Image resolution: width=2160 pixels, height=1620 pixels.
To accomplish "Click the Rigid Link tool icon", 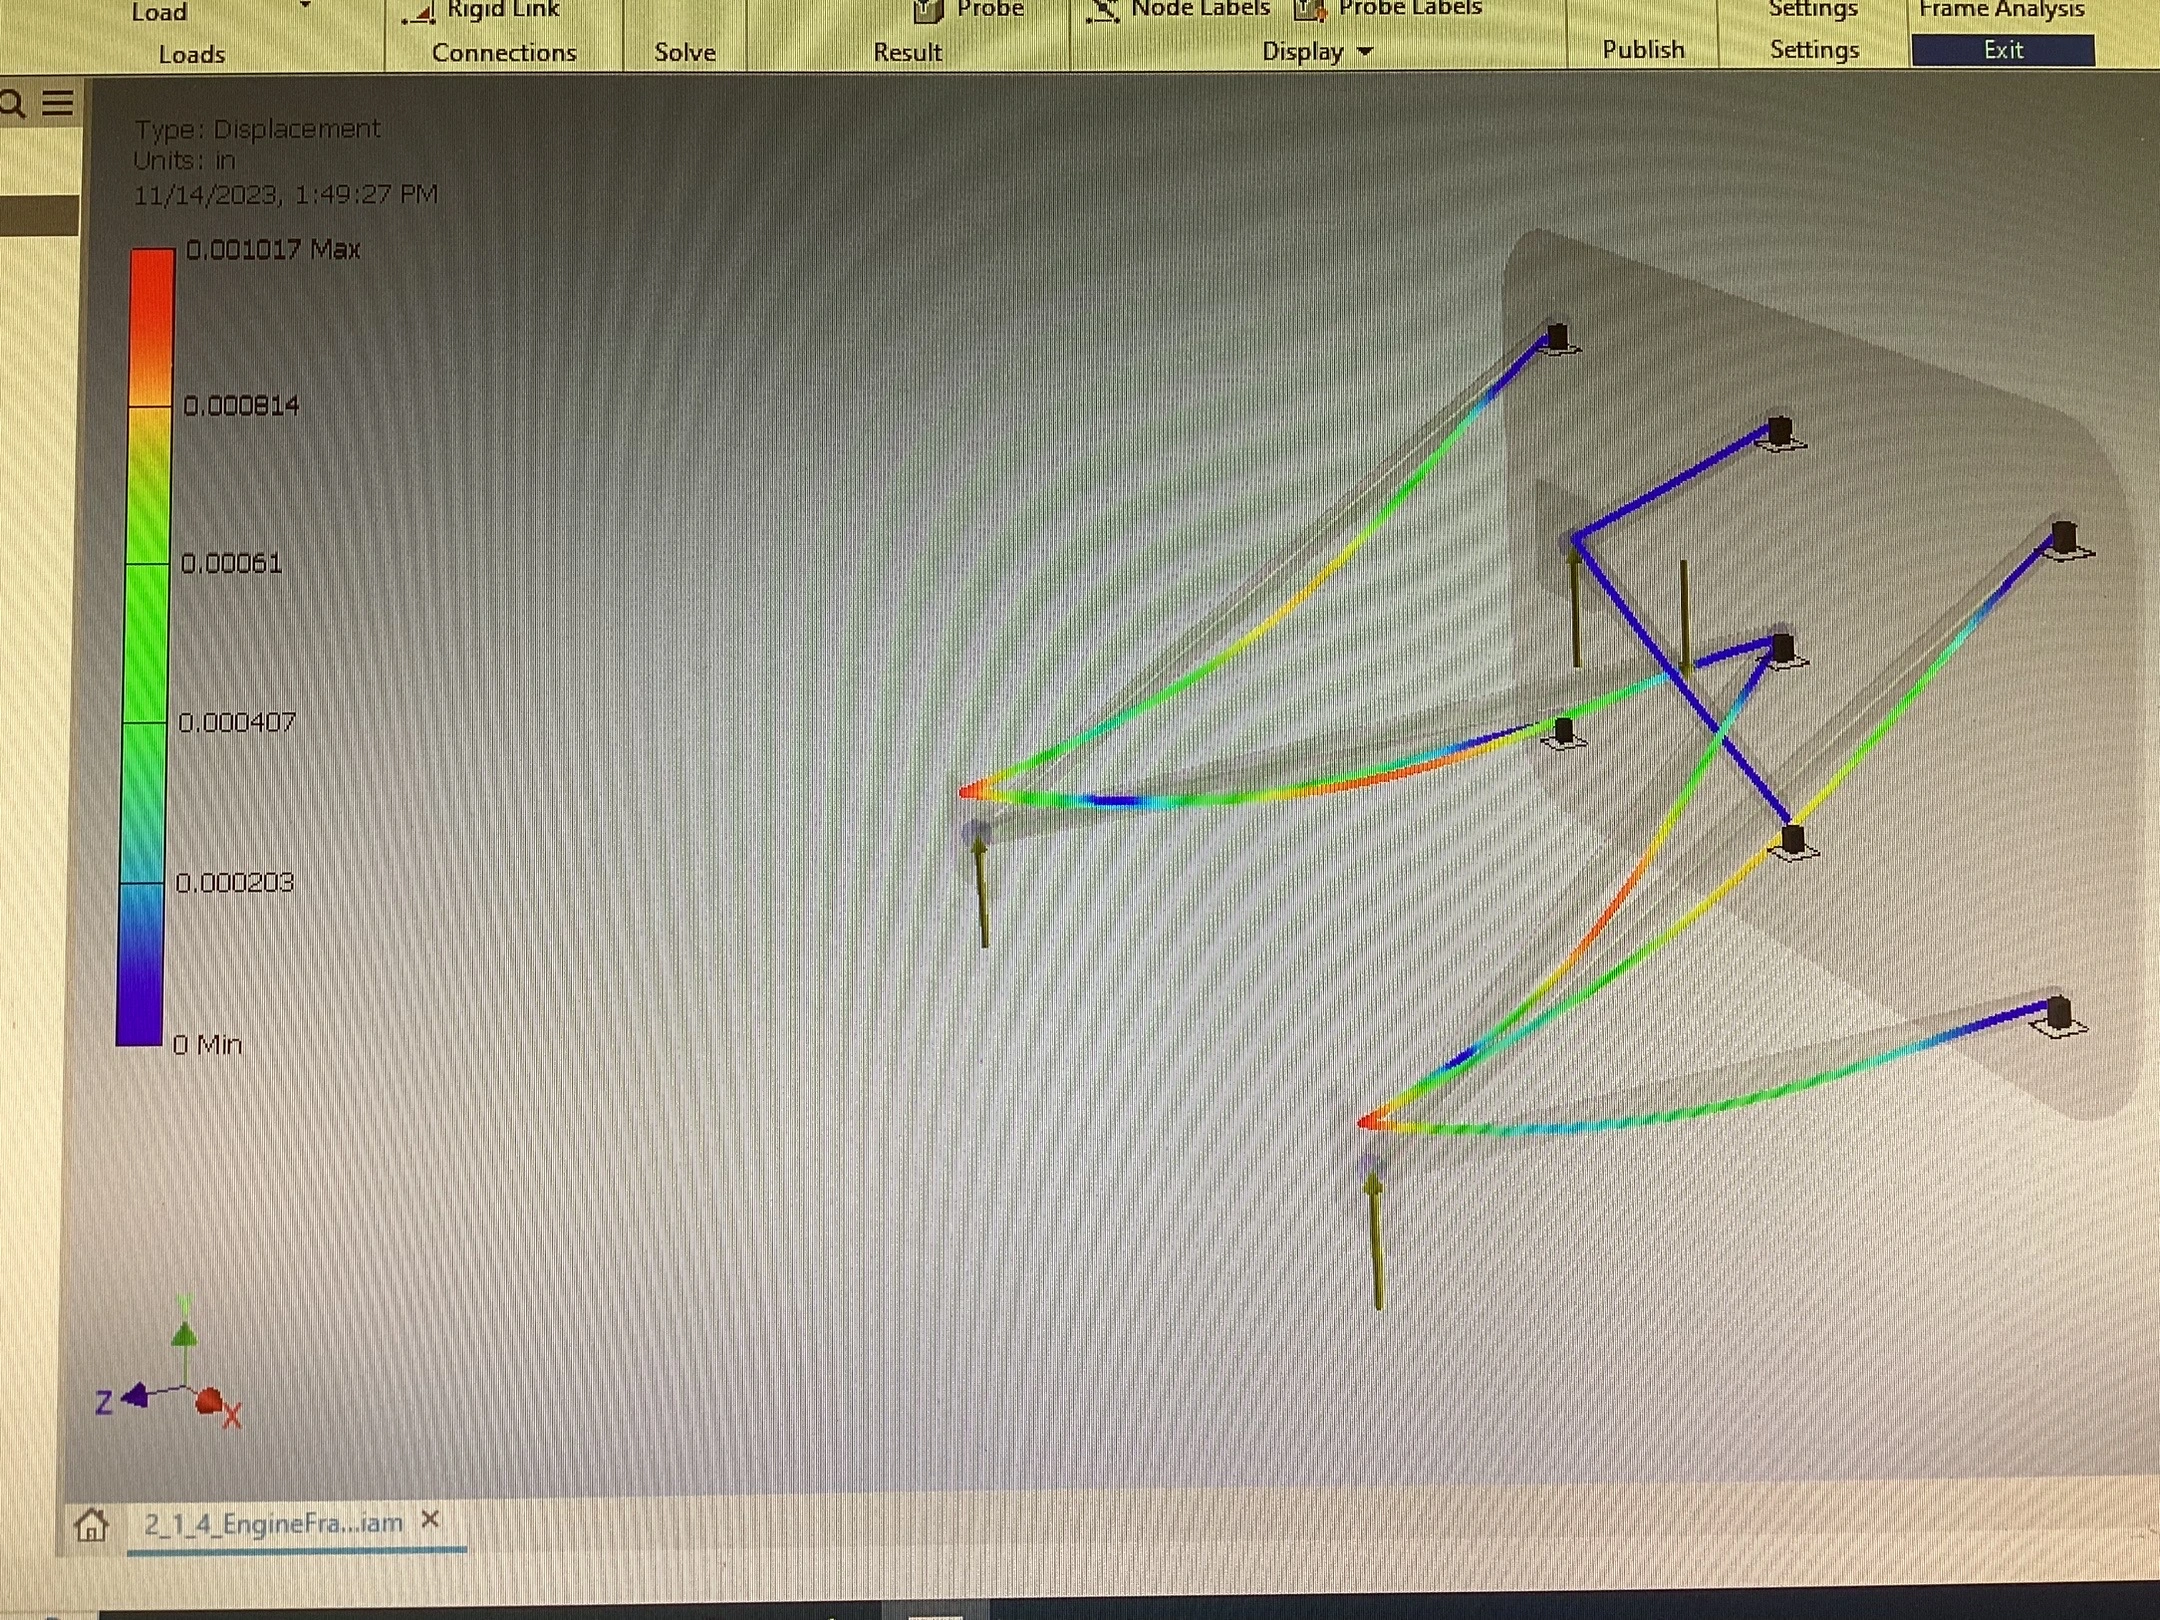I will pyautogui.click(x=418, y=13).
